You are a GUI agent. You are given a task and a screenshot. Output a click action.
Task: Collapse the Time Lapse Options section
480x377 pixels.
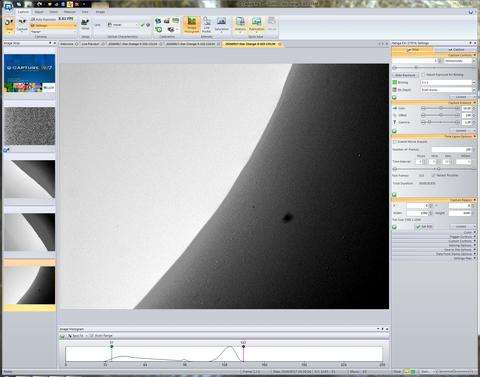(474, 136)
